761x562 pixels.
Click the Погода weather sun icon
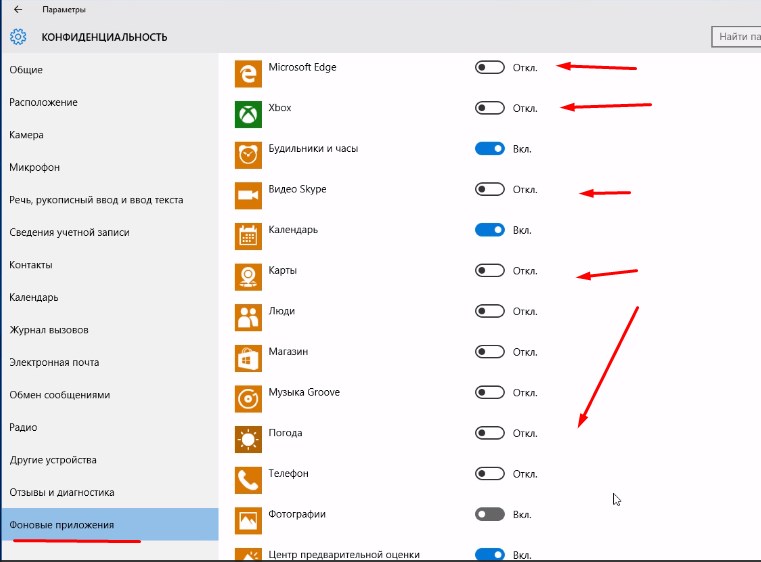coord(248,440)
